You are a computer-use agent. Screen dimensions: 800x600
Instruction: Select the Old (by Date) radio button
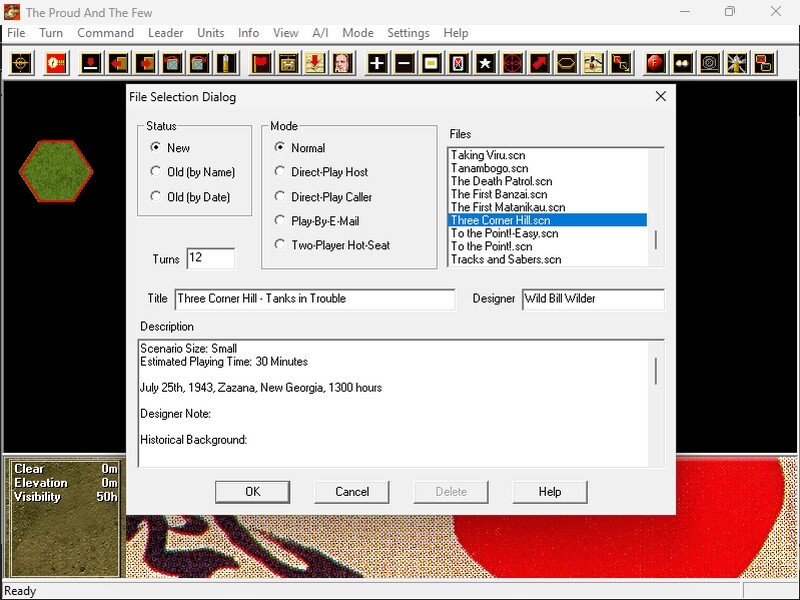pyautogui.click(x=156, y=196)
